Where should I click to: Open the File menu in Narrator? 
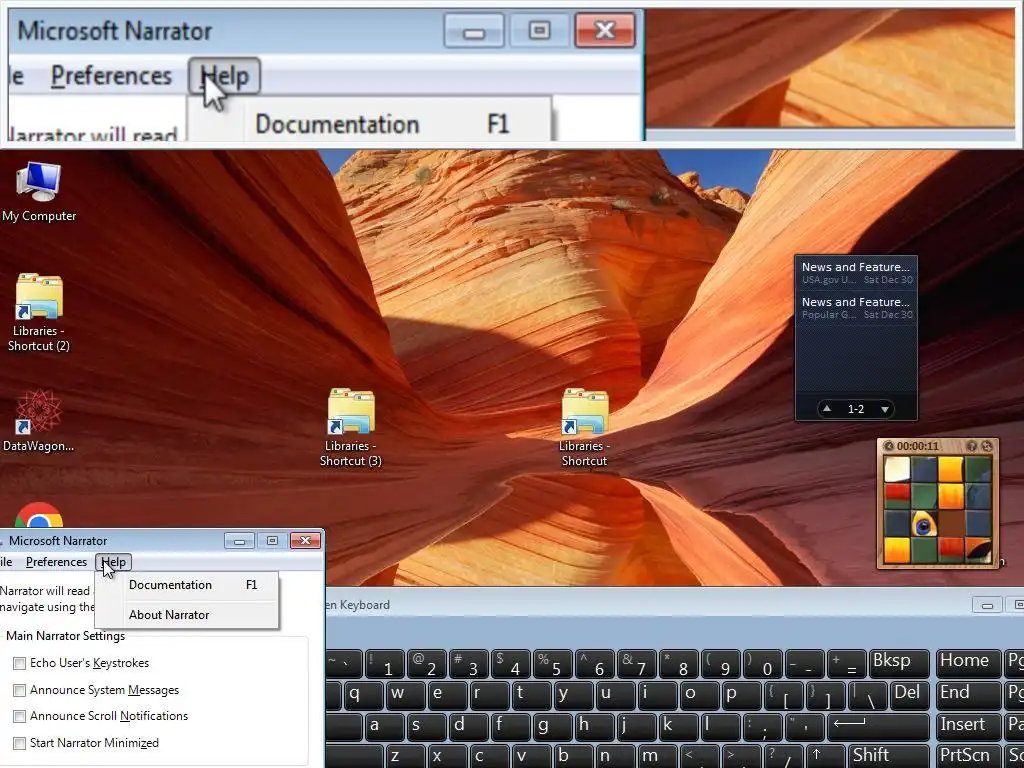7,562
